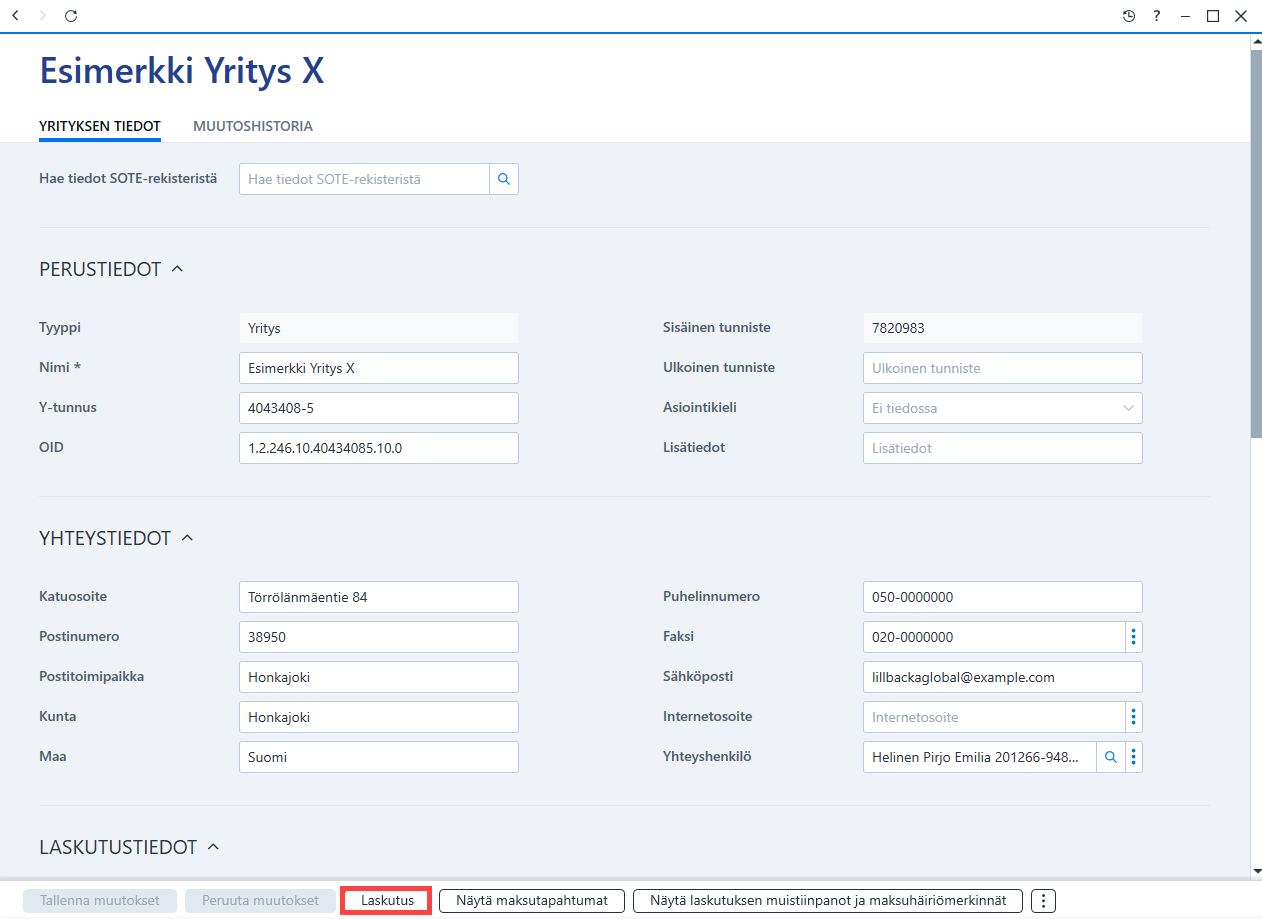Select the YRITYKSEN TIEDOT tab
Screen dimensions: 1262x919
pyautogui.click(x=100, y=126)
